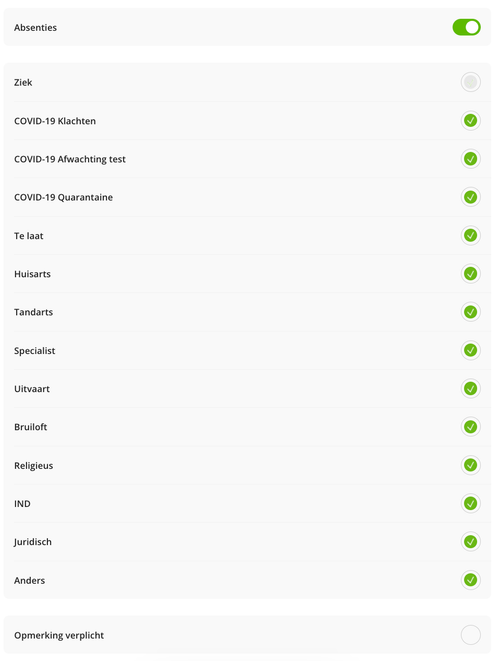Deselect the Juridisch reason
500x661 pixels.
(470, 542)
